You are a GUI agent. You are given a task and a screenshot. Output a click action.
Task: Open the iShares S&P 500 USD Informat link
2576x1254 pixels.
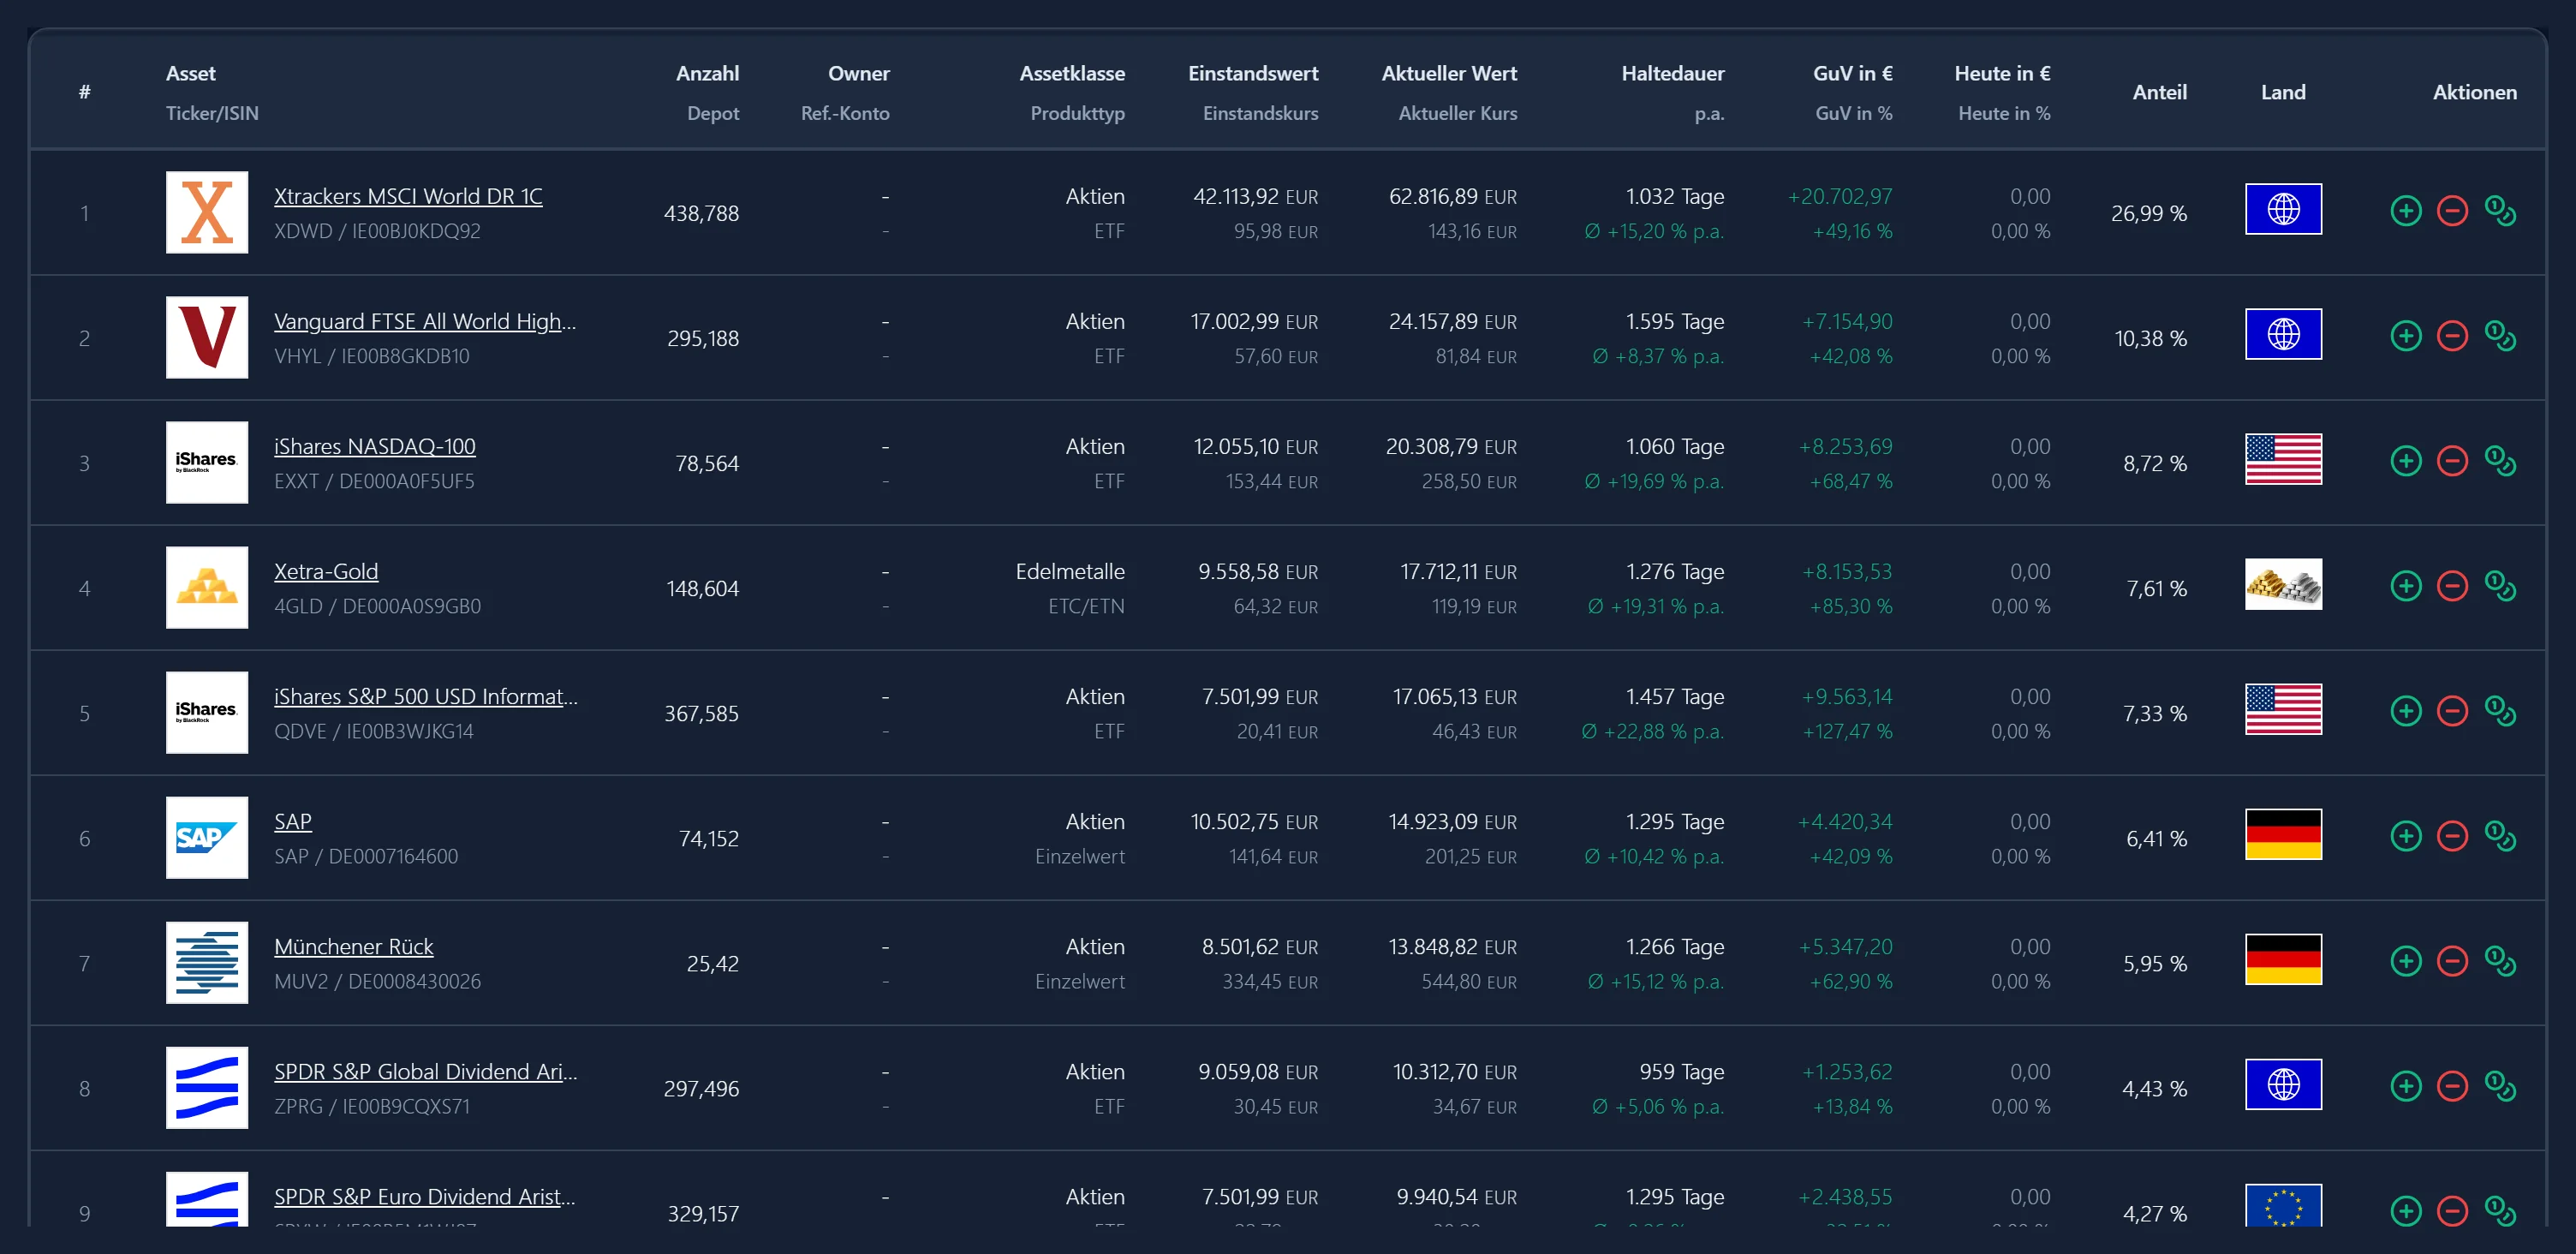[x=426, y=696]
